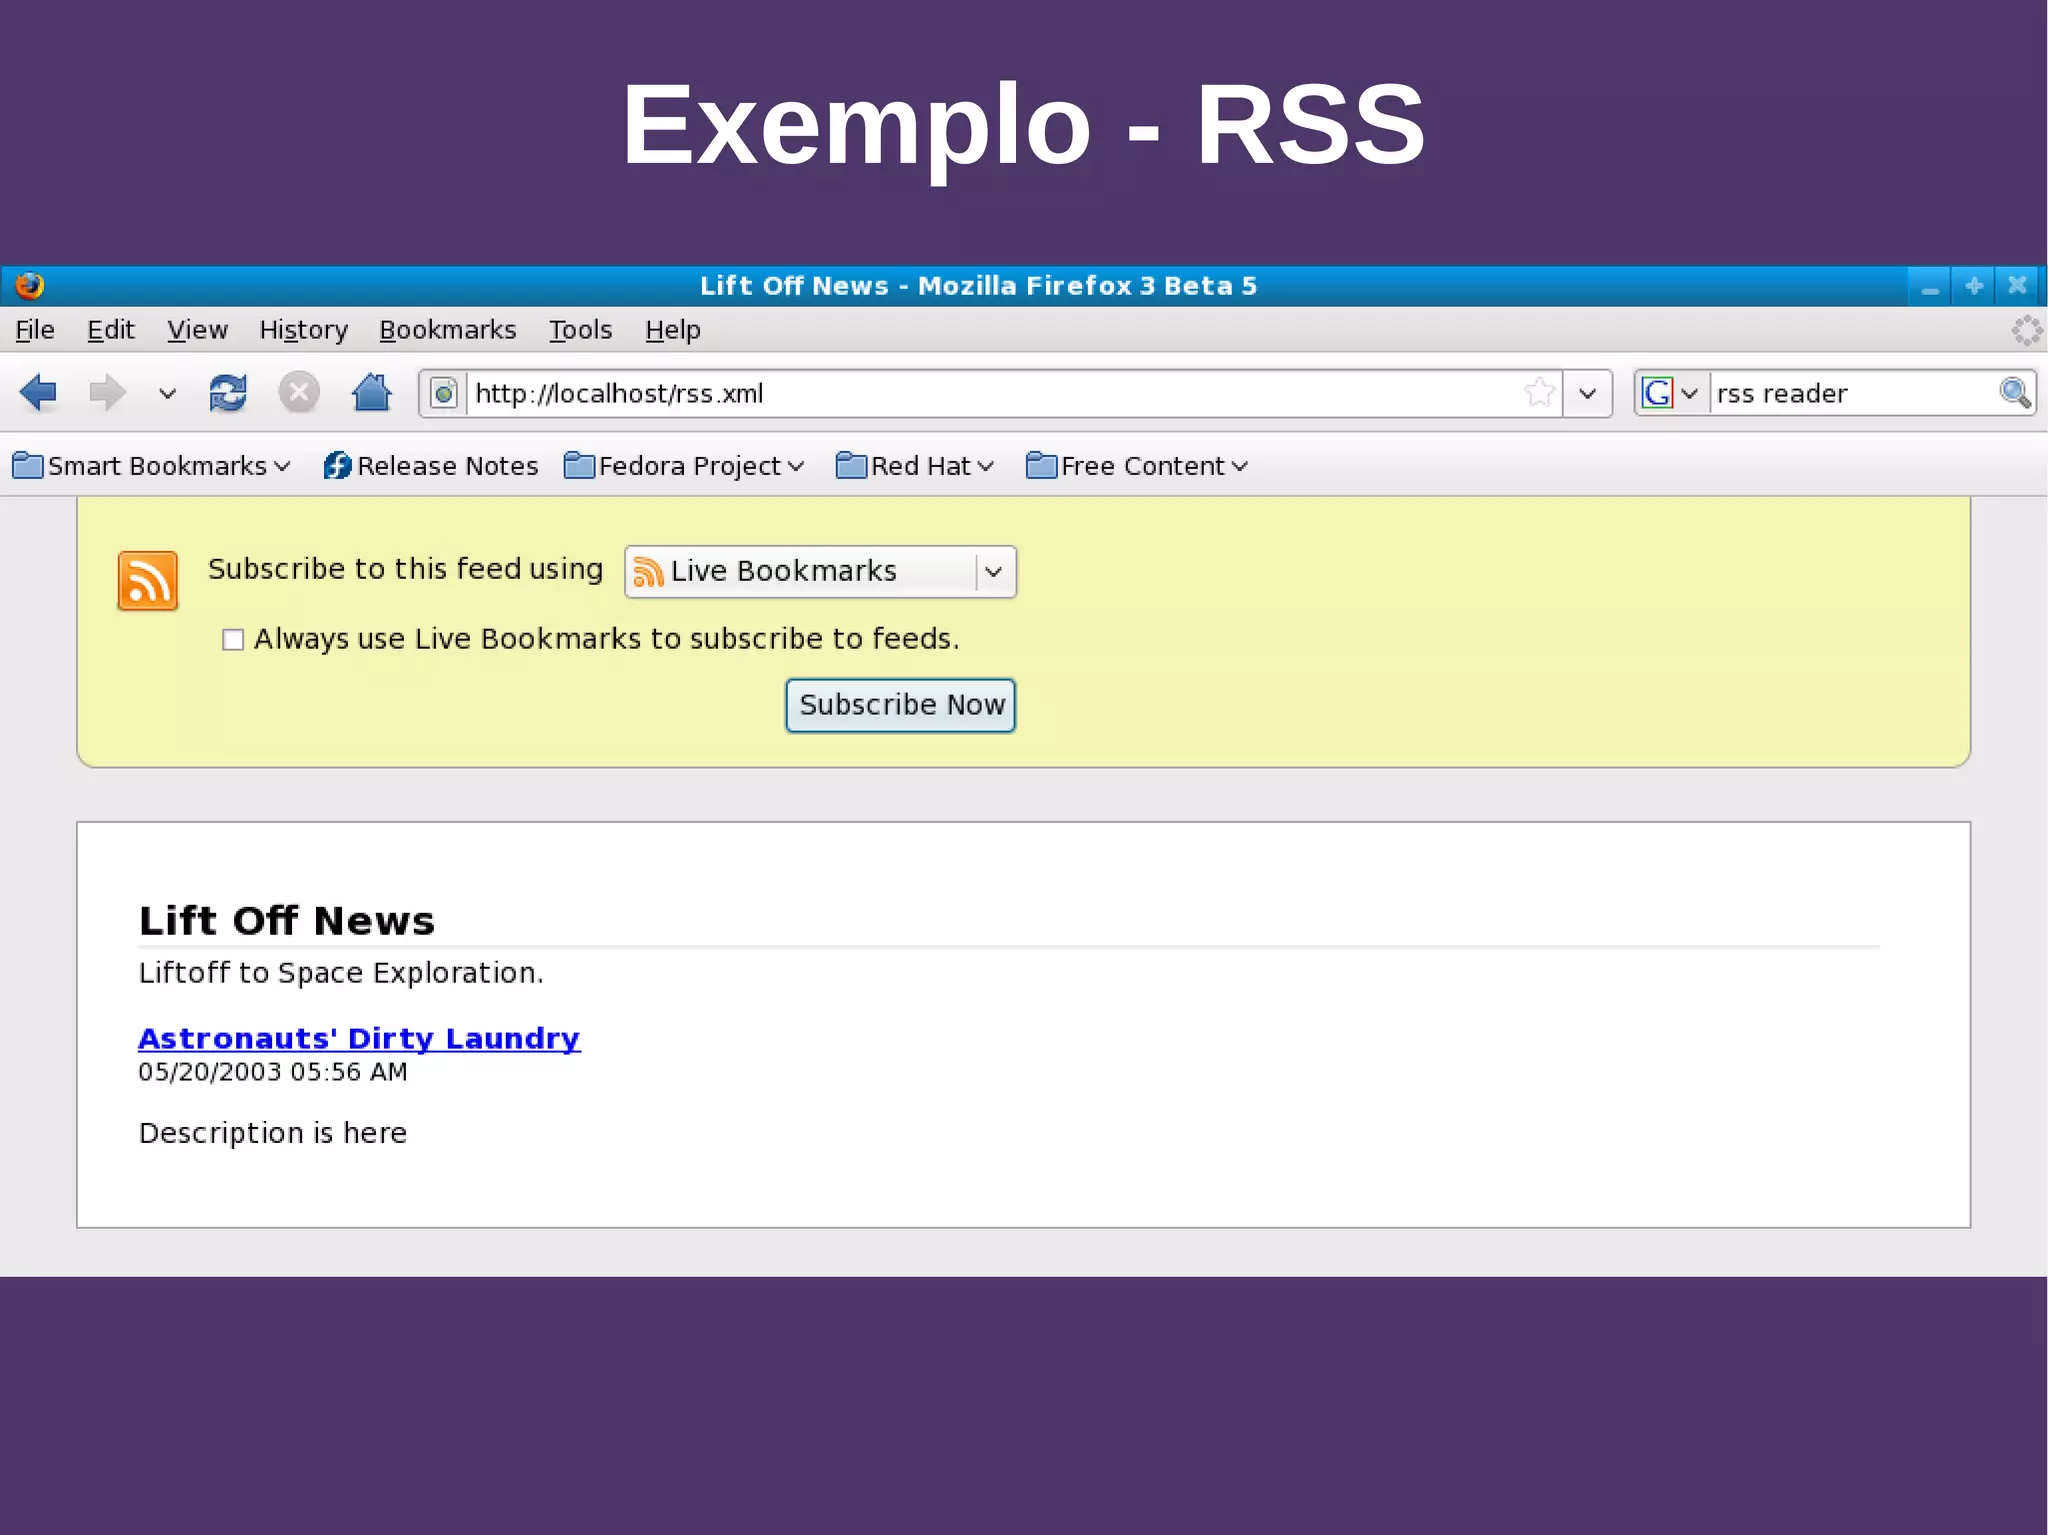Screen dimensions: 2048x1535
Task: Open the File menu
Action: pos(35,330)
